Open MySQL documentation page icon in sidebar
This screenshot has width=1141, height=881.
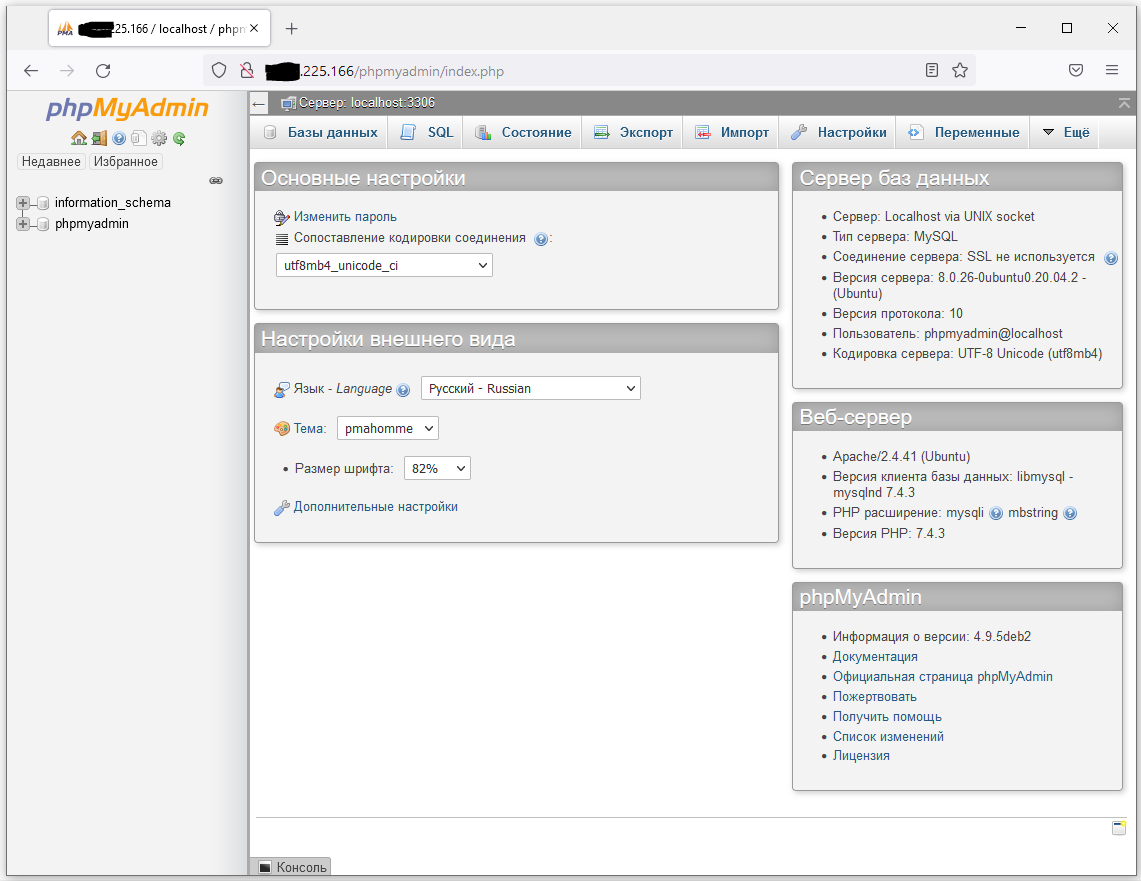pos(138,138)
